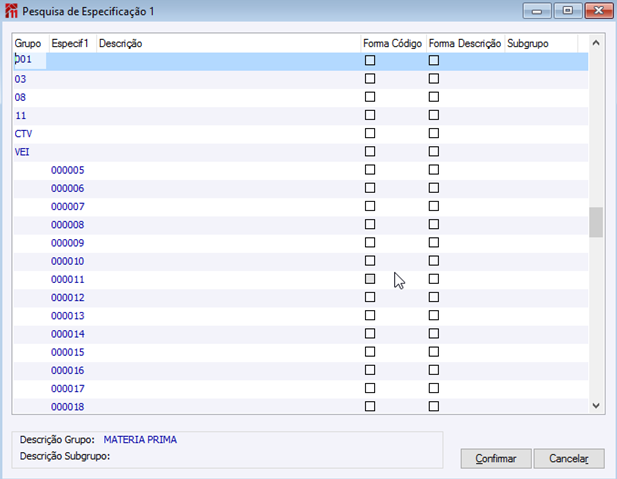Select specification 000014

(x=68, y=334)
